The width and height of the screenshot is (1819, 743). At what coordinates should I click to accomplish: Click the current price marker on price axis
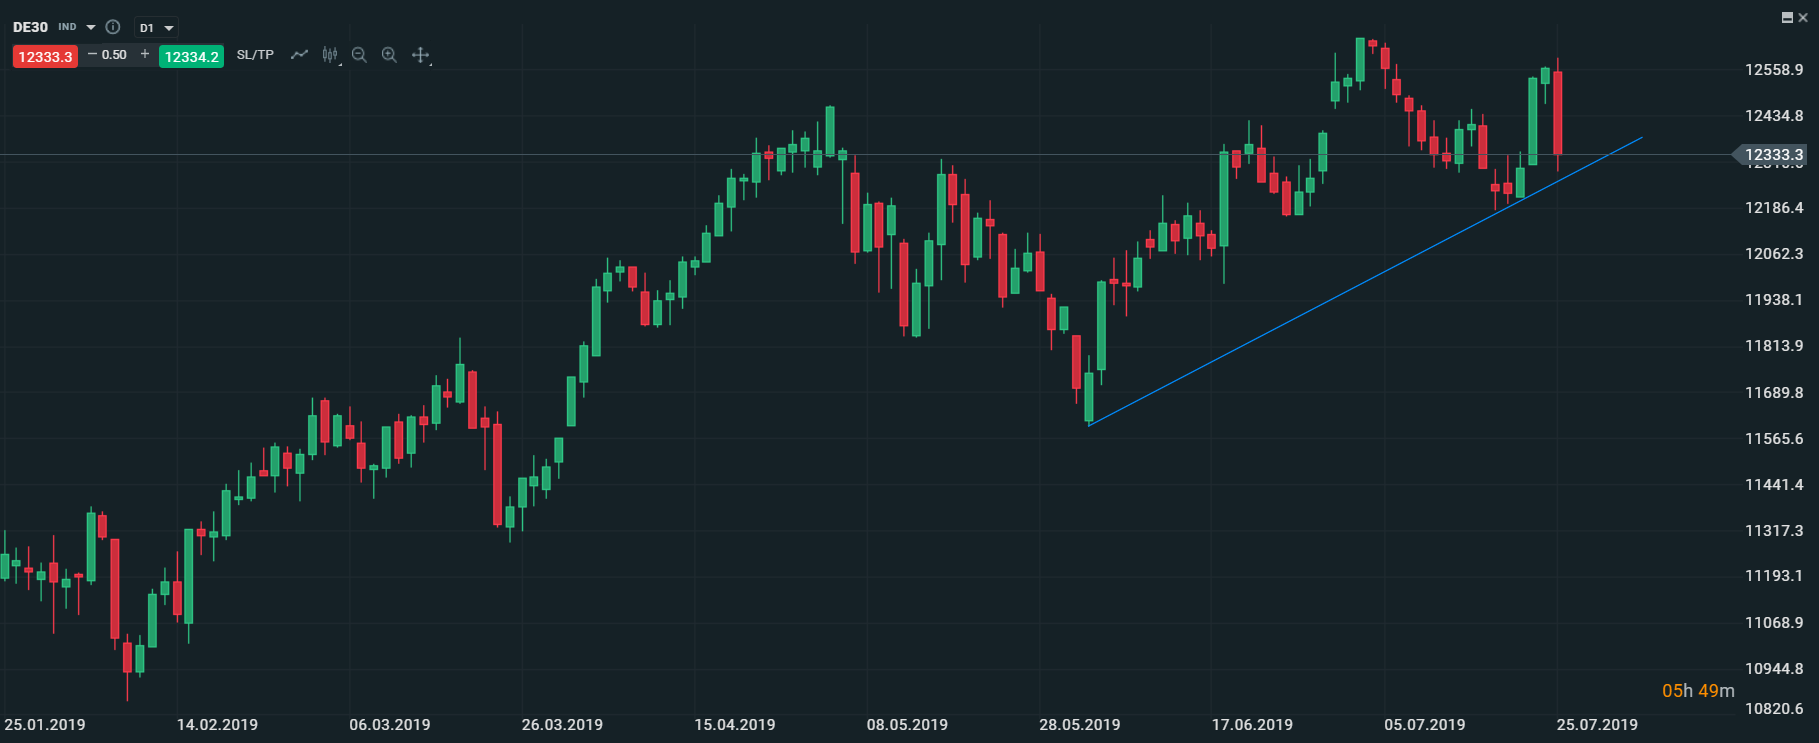click(x=1773, y=155)
